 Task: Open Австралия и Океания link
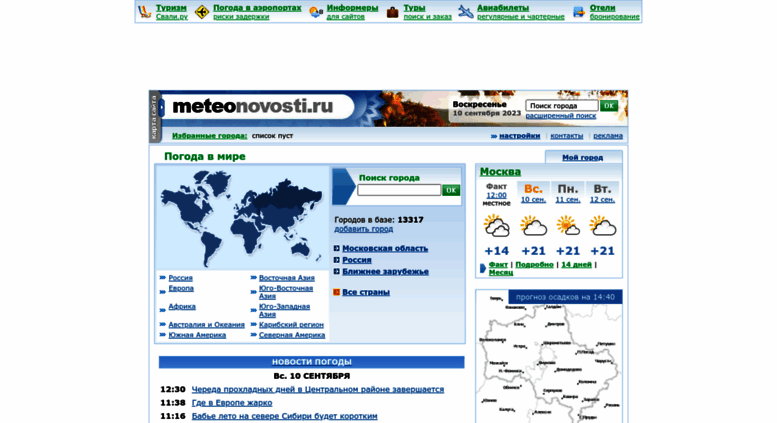pyautogui.click(x=206, y=325)
